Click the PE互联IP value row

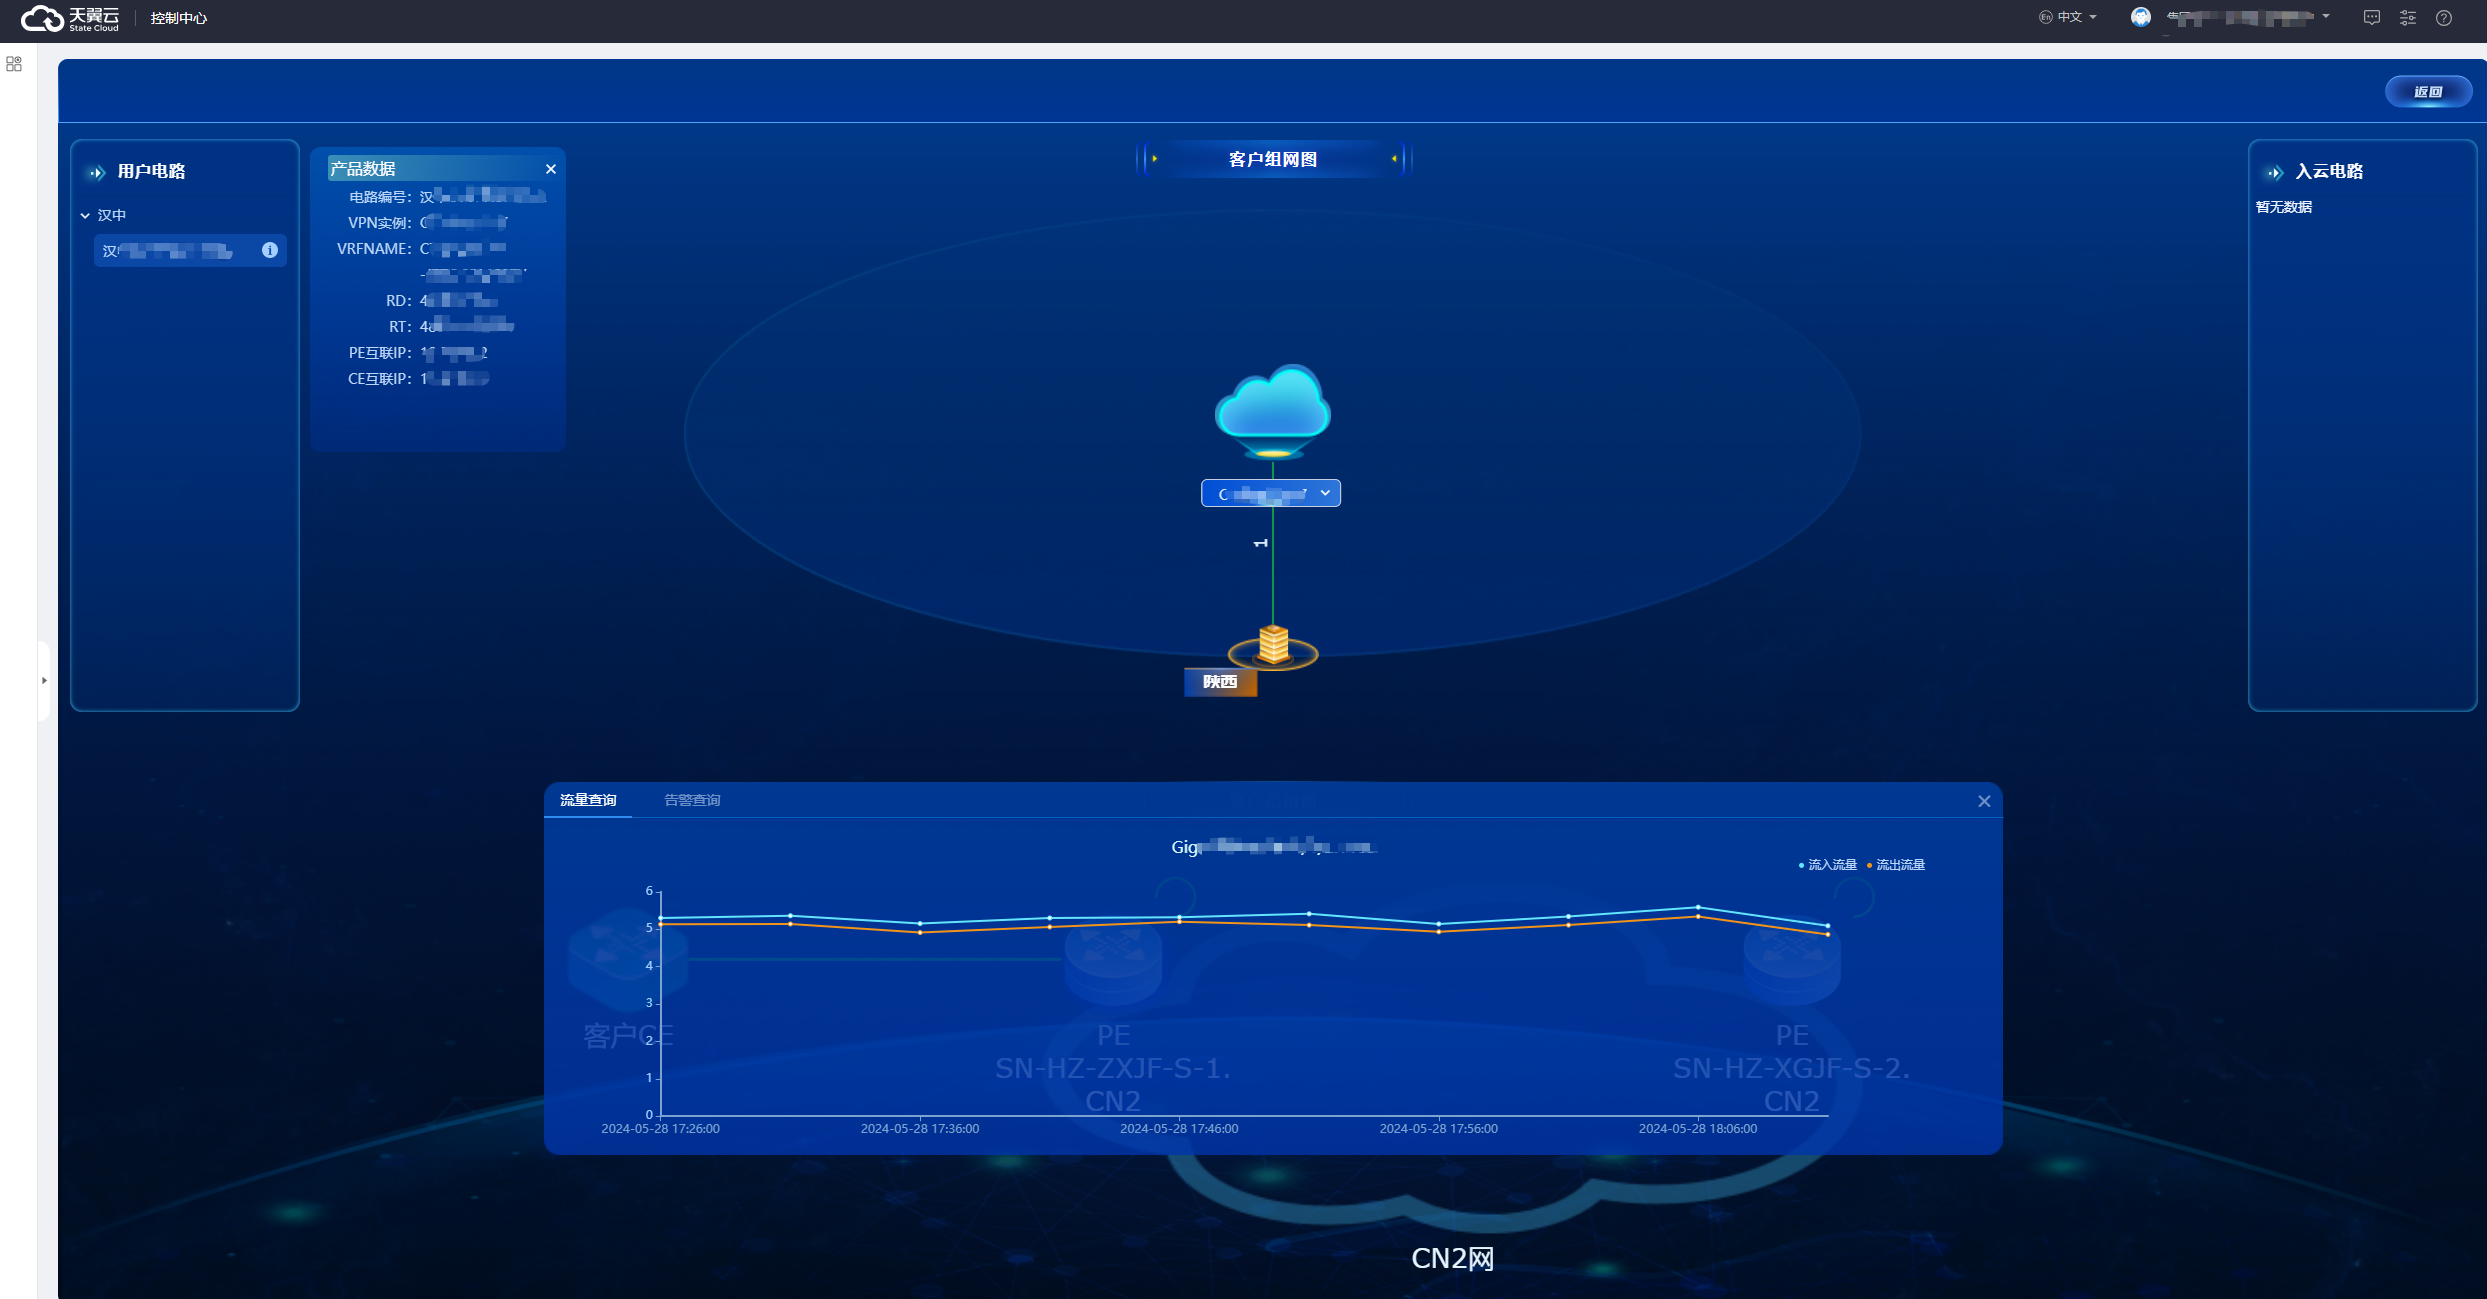pyautogui.click(x=454, y=353)
